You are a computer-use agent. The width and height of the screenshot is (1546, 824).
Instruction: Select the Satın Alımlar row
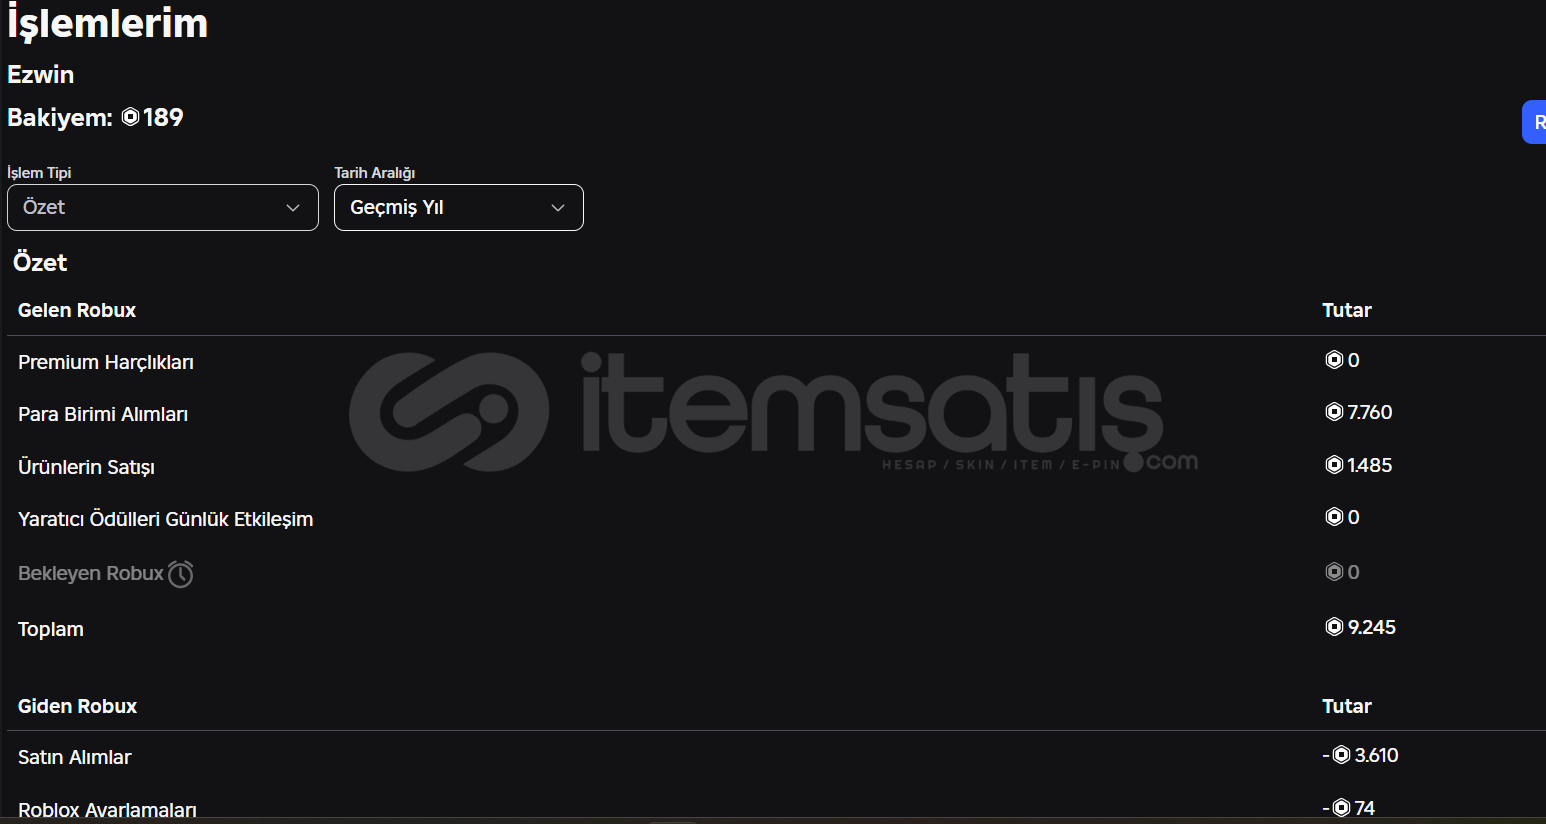tap(776, 757)
